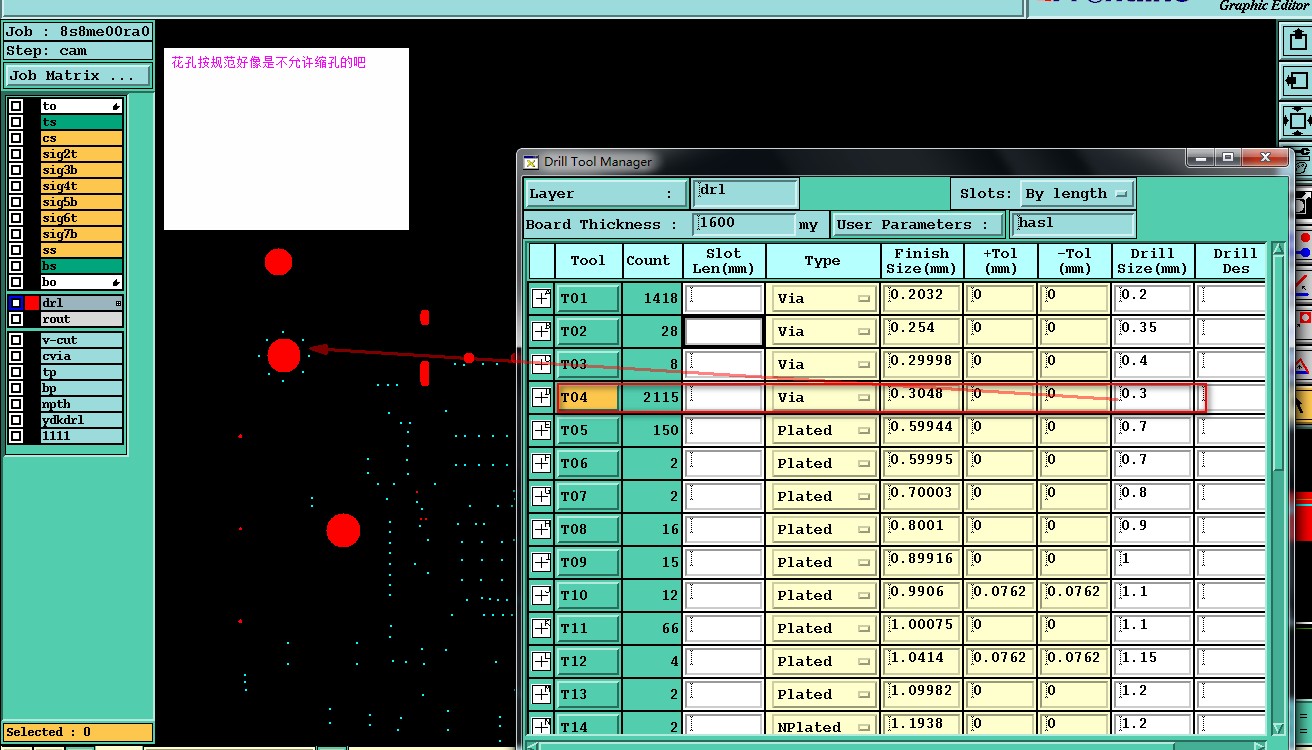This screenshot has height=750, width=1312.
Task: Click the locate icon for tool T01
Action: [x=541, y=298]
